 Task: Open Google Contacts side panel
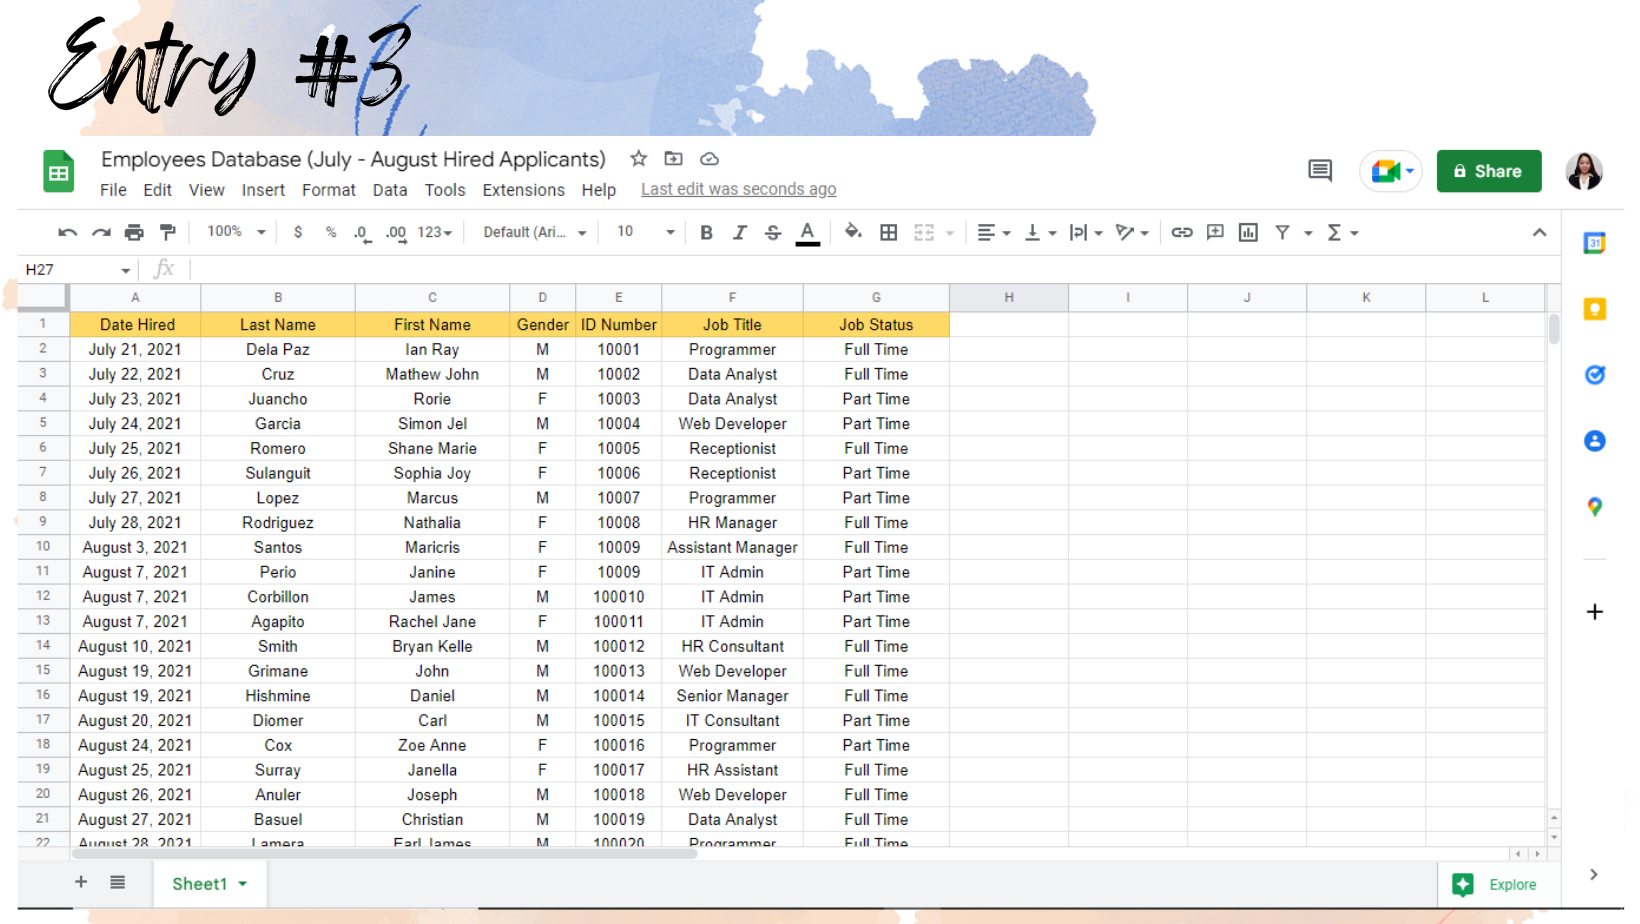click(x=1595, y=441)
